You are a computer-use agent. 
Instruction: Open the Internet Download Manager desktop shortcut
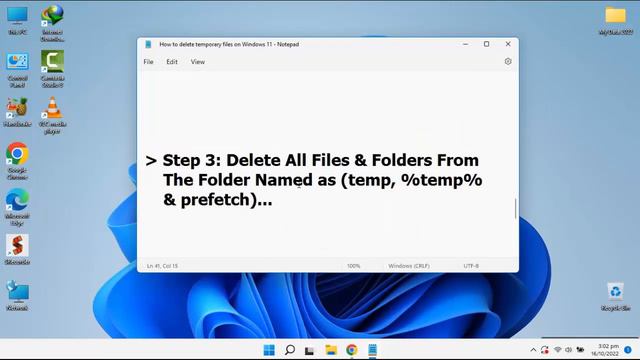tap(52, 22)
